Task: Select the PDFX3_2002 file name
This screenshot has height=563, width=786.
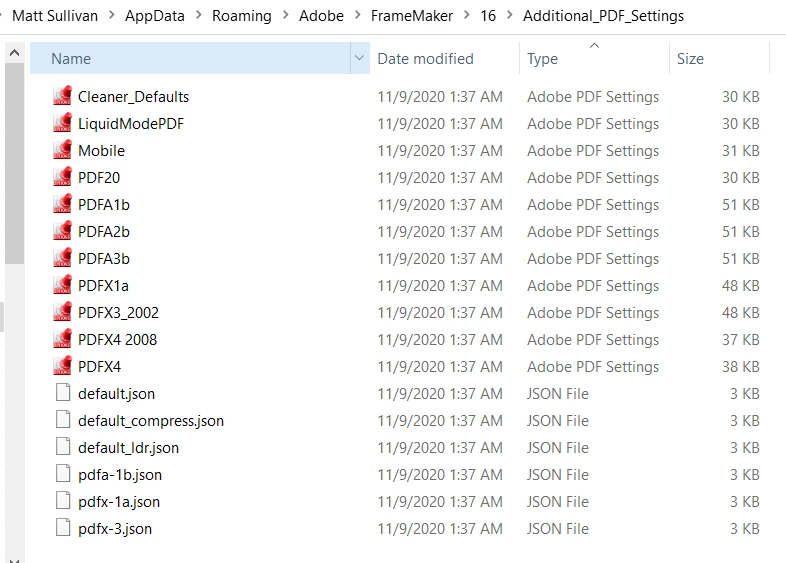Action: tap(118, 313)
